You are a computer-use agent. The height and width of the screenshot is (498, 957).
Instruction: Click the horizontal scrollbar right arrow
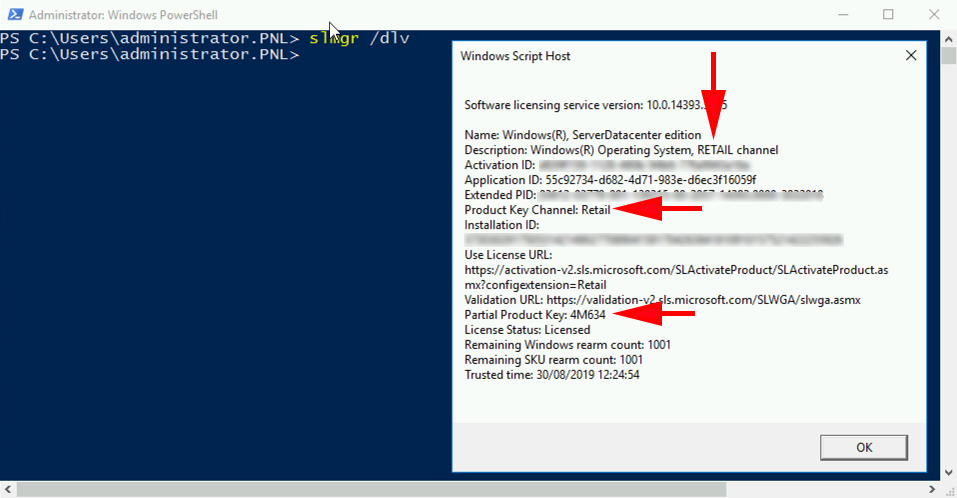pyautogui.click(x=932, y=489)
